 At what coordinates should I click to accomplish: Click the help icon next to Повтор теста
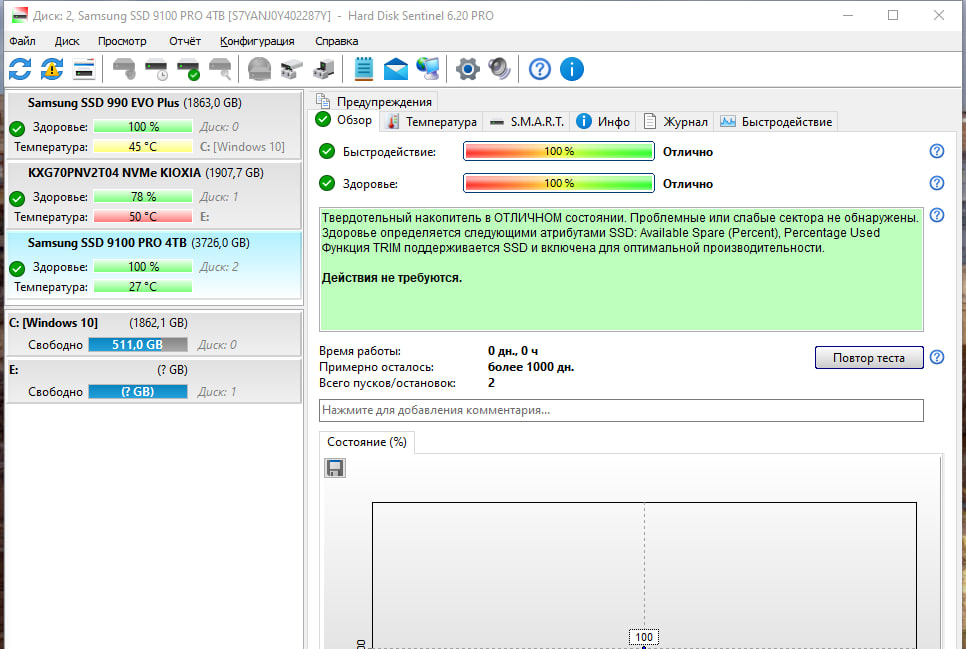[936, 357]
